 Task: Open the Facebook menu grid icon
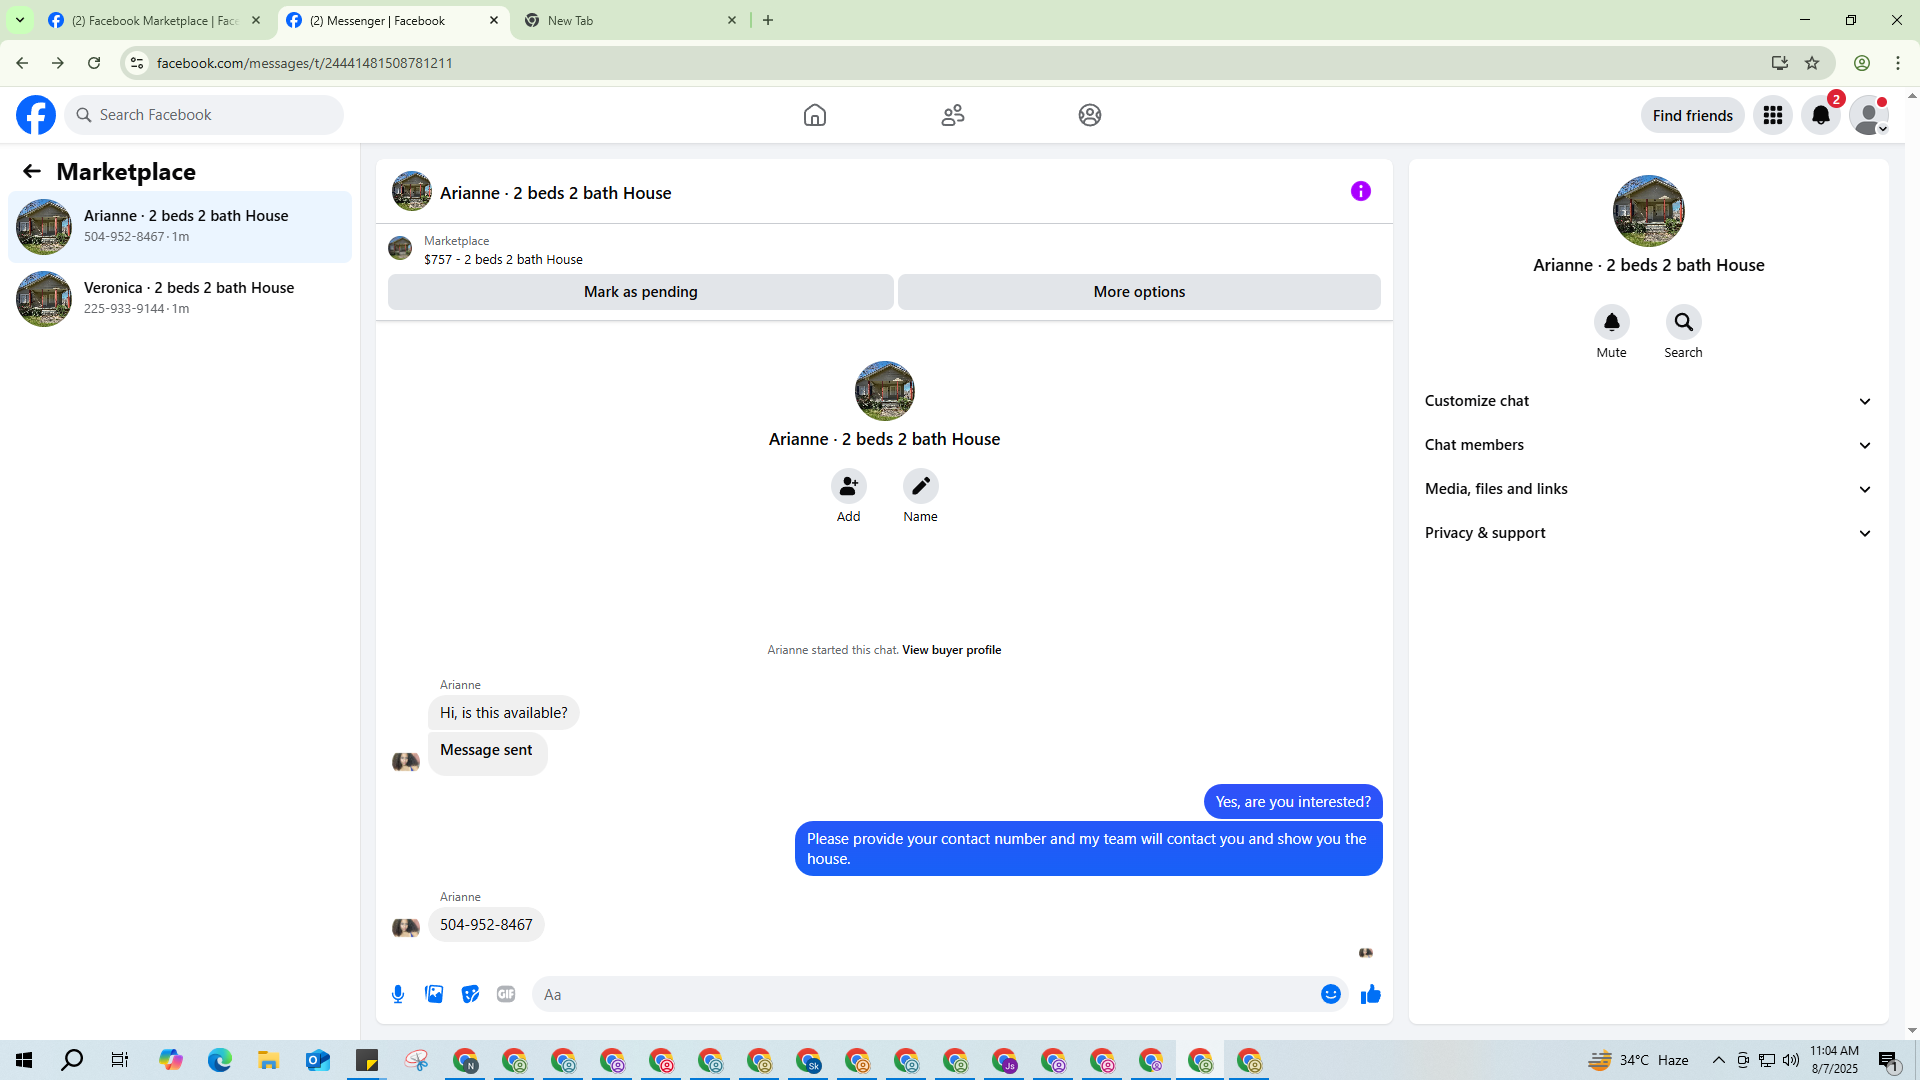pyautogui.click(x=1773, y=115)
